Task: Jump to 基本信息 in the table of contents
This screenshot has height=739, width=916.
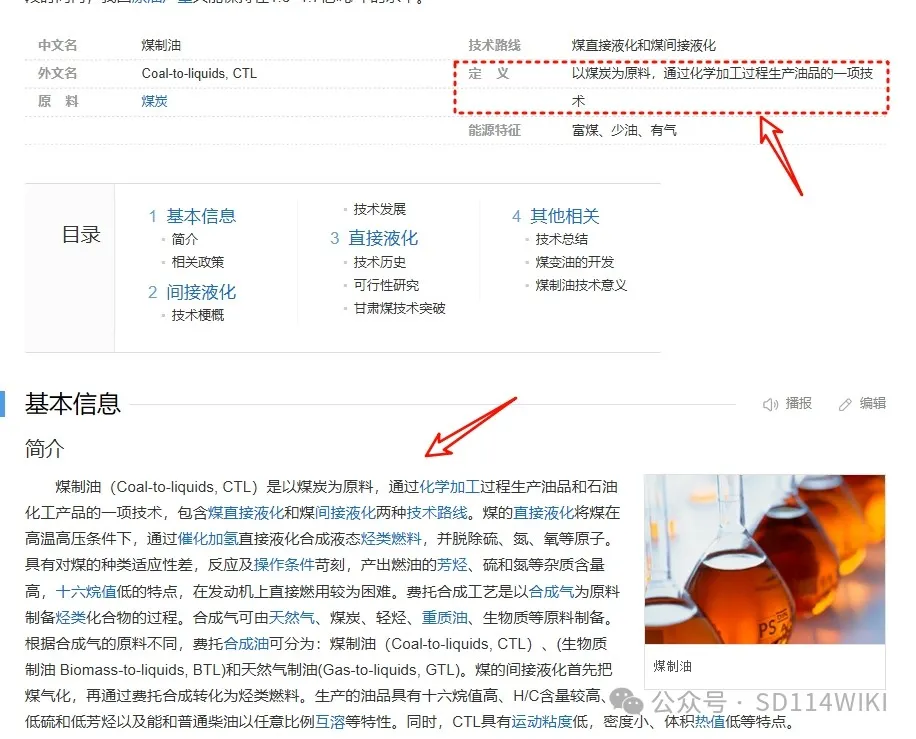Action: point(201,216)
